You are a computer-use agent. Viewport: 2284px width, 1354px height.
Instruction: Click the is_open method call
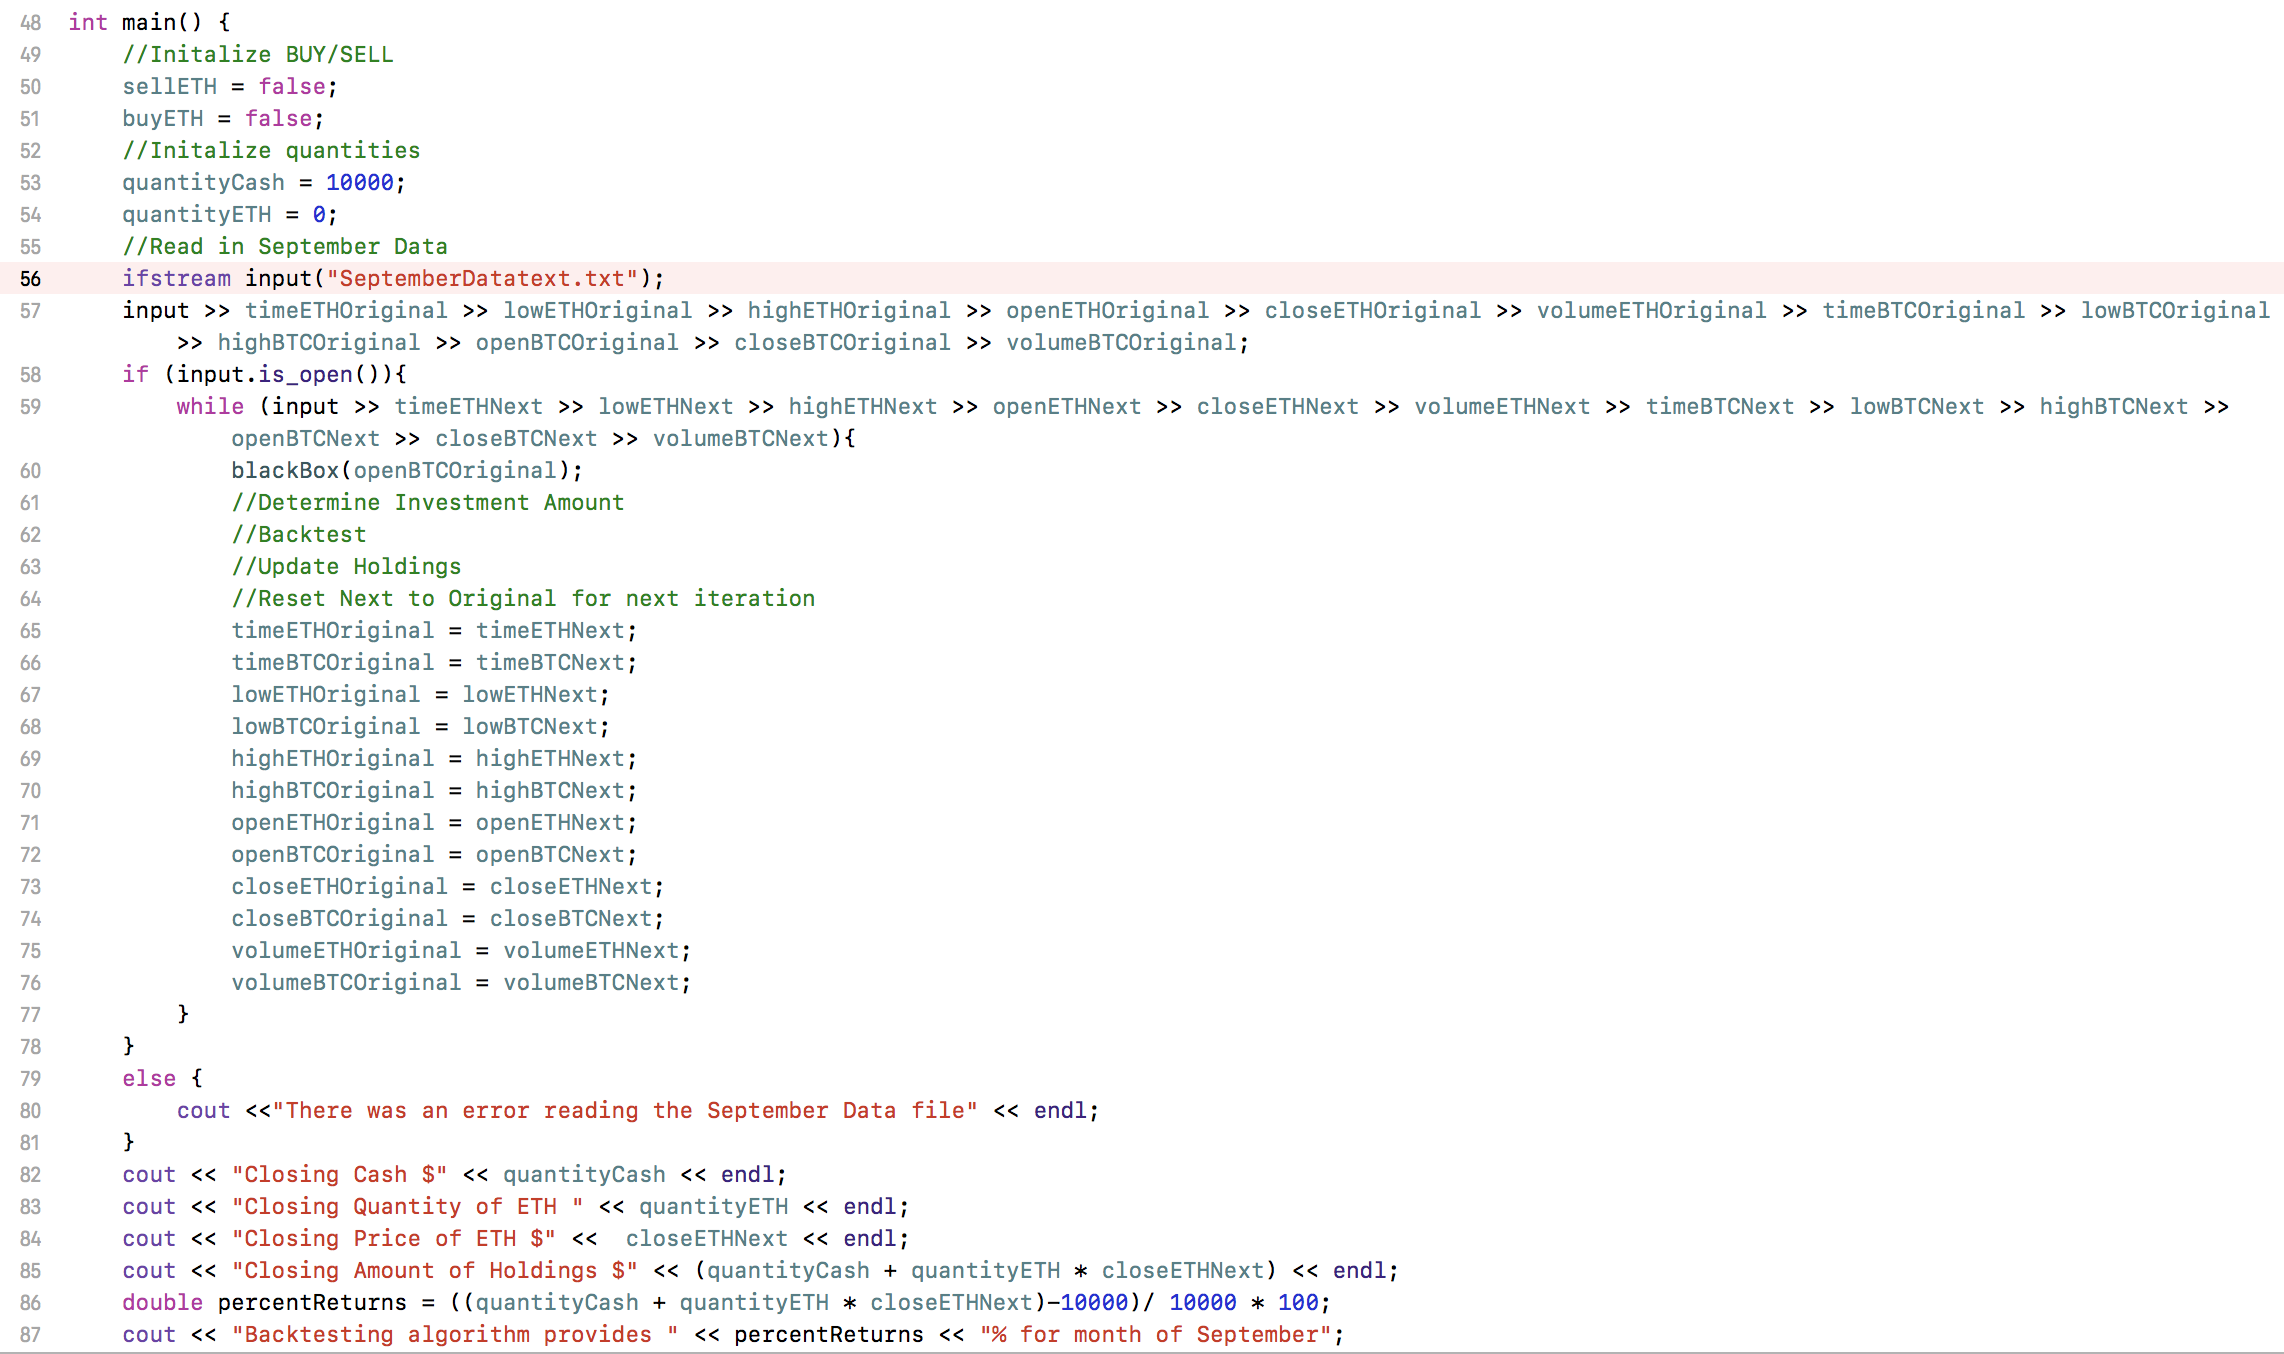tap(305, 375)
